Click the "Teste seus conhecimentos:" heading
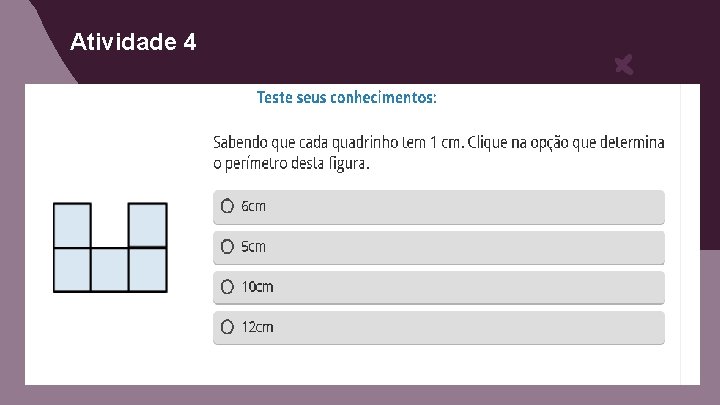 pyautogui.click(x=346, y=98)
